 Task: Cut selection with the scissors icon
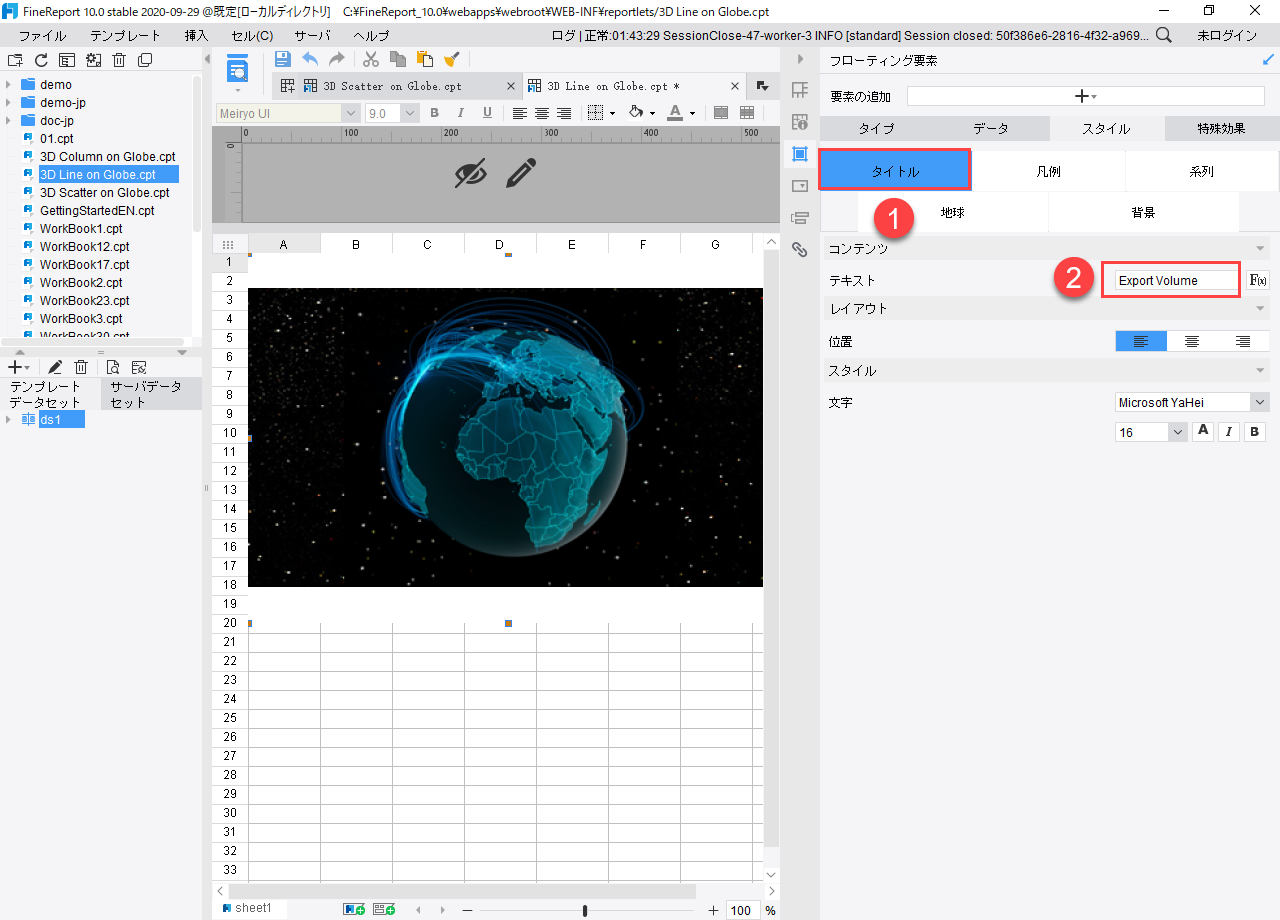click(371, 59)
